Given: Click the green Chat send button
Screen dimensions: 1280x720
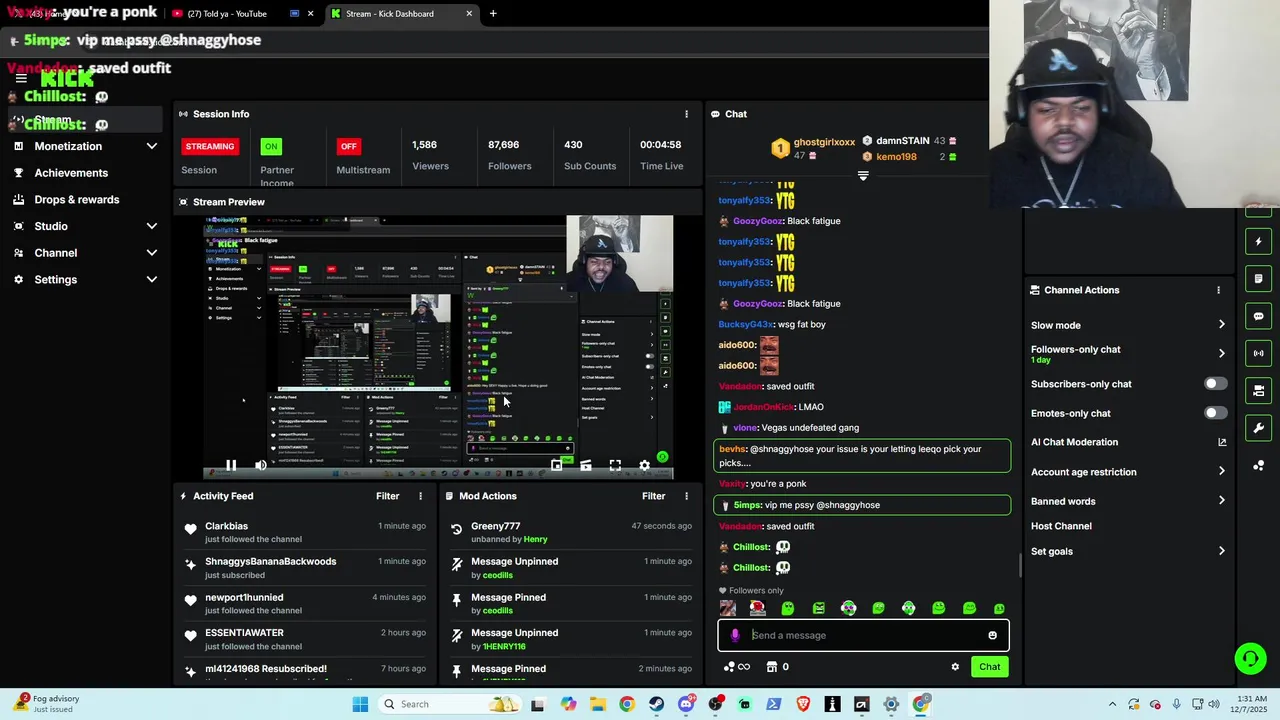Looking at the screenshot, I should (989, 667).
